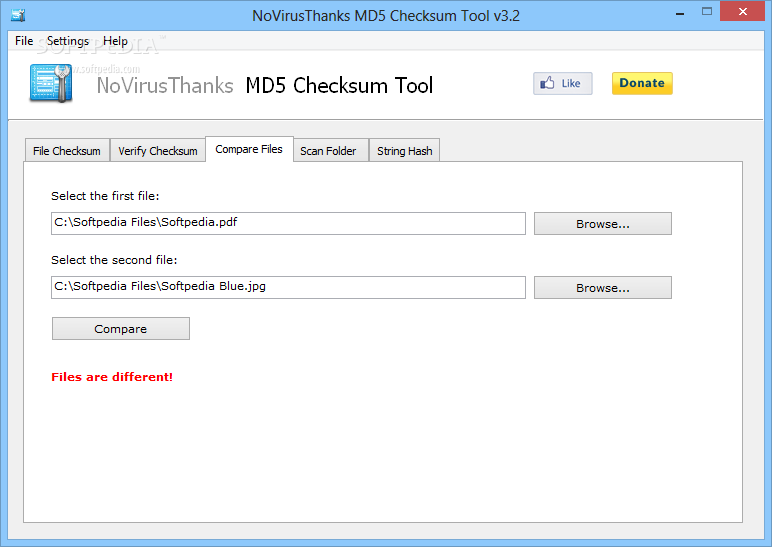Close the MD5 Checksum Tool window
Viewport: 772px width, 547px height.
coord(742,11)
